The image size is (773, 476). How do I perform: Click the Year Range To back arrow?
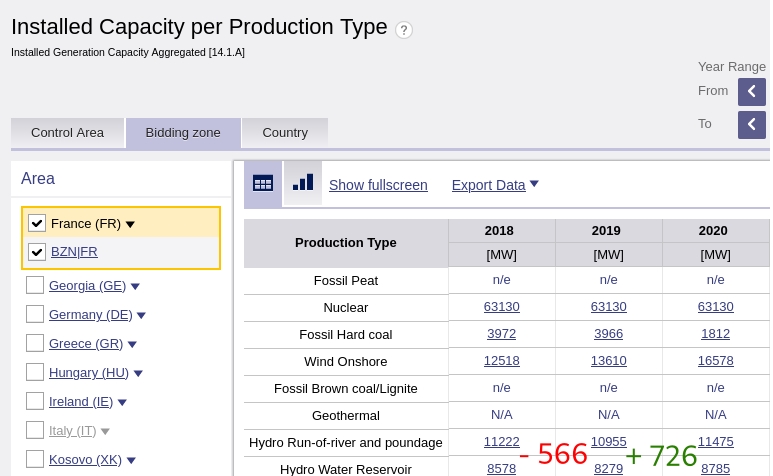coord(751,125)
